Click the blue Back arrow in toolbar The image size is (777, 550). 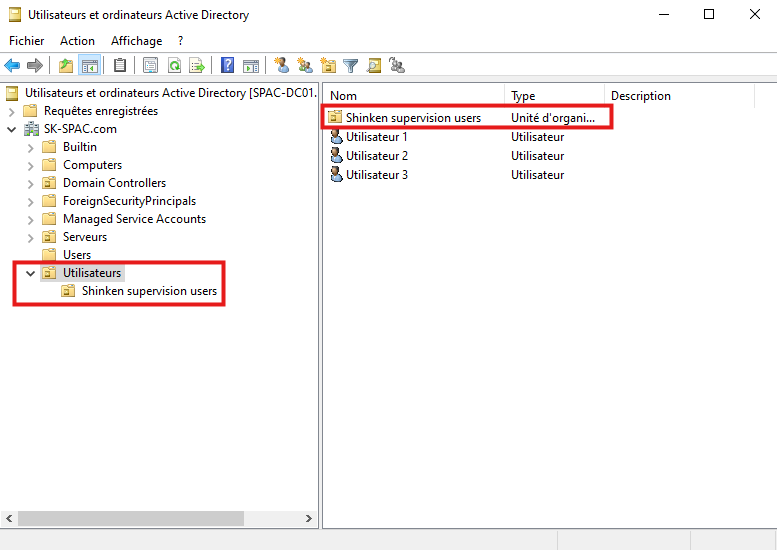tap(12, 66)
